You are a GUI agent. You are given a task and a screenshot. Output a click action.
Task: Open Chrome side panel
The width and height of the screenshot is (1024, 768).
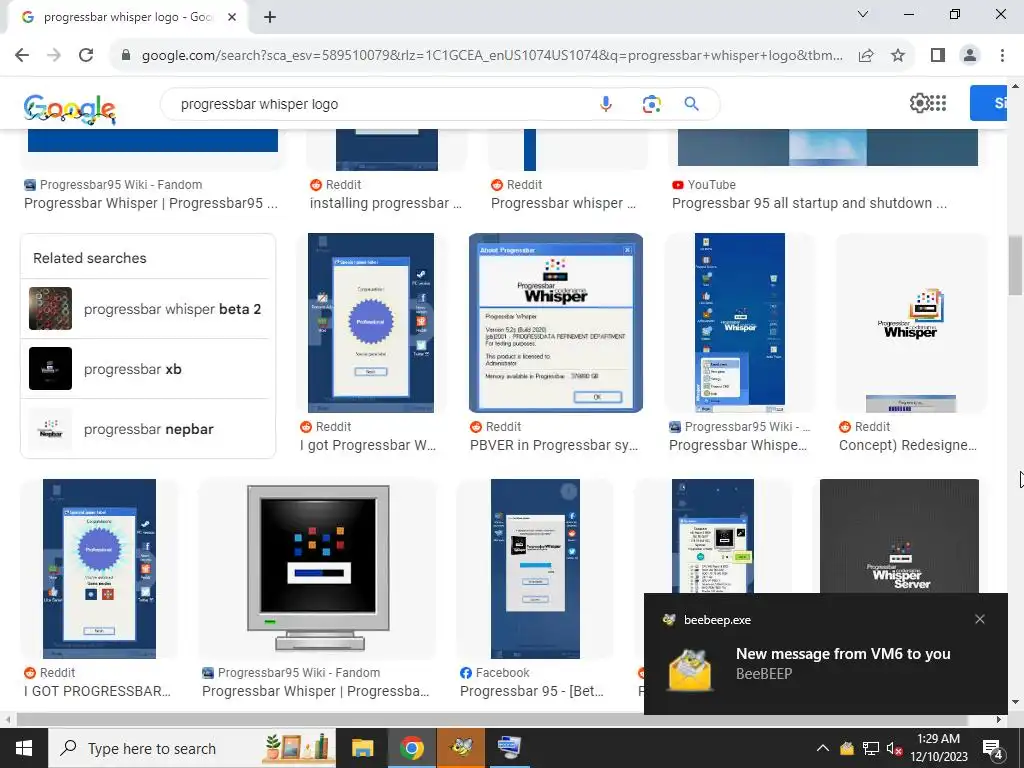pyautogui.click(x=938, y=55)
